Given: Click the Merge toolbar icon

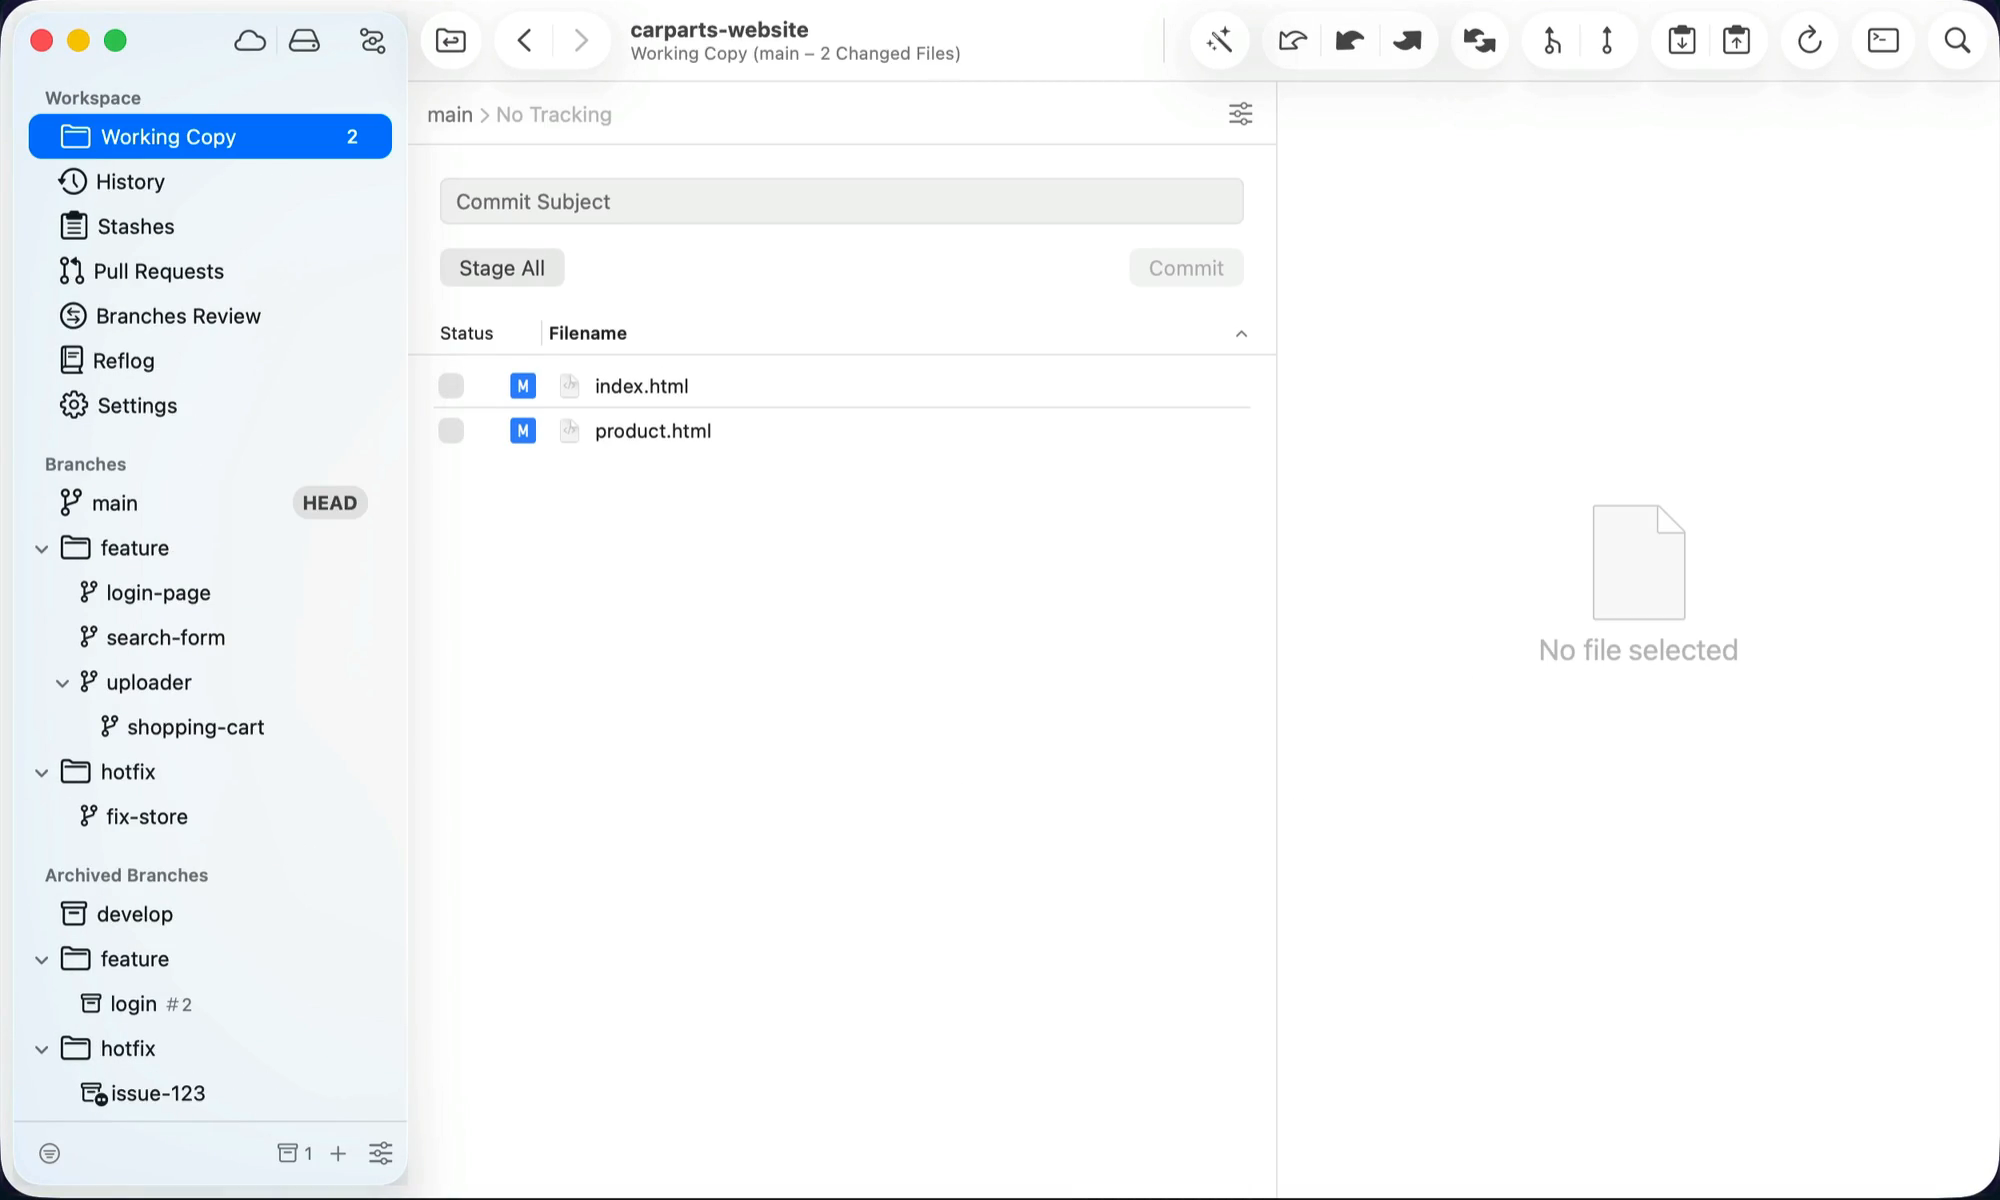Looking at the screenshot, I should coord(1552,40).
